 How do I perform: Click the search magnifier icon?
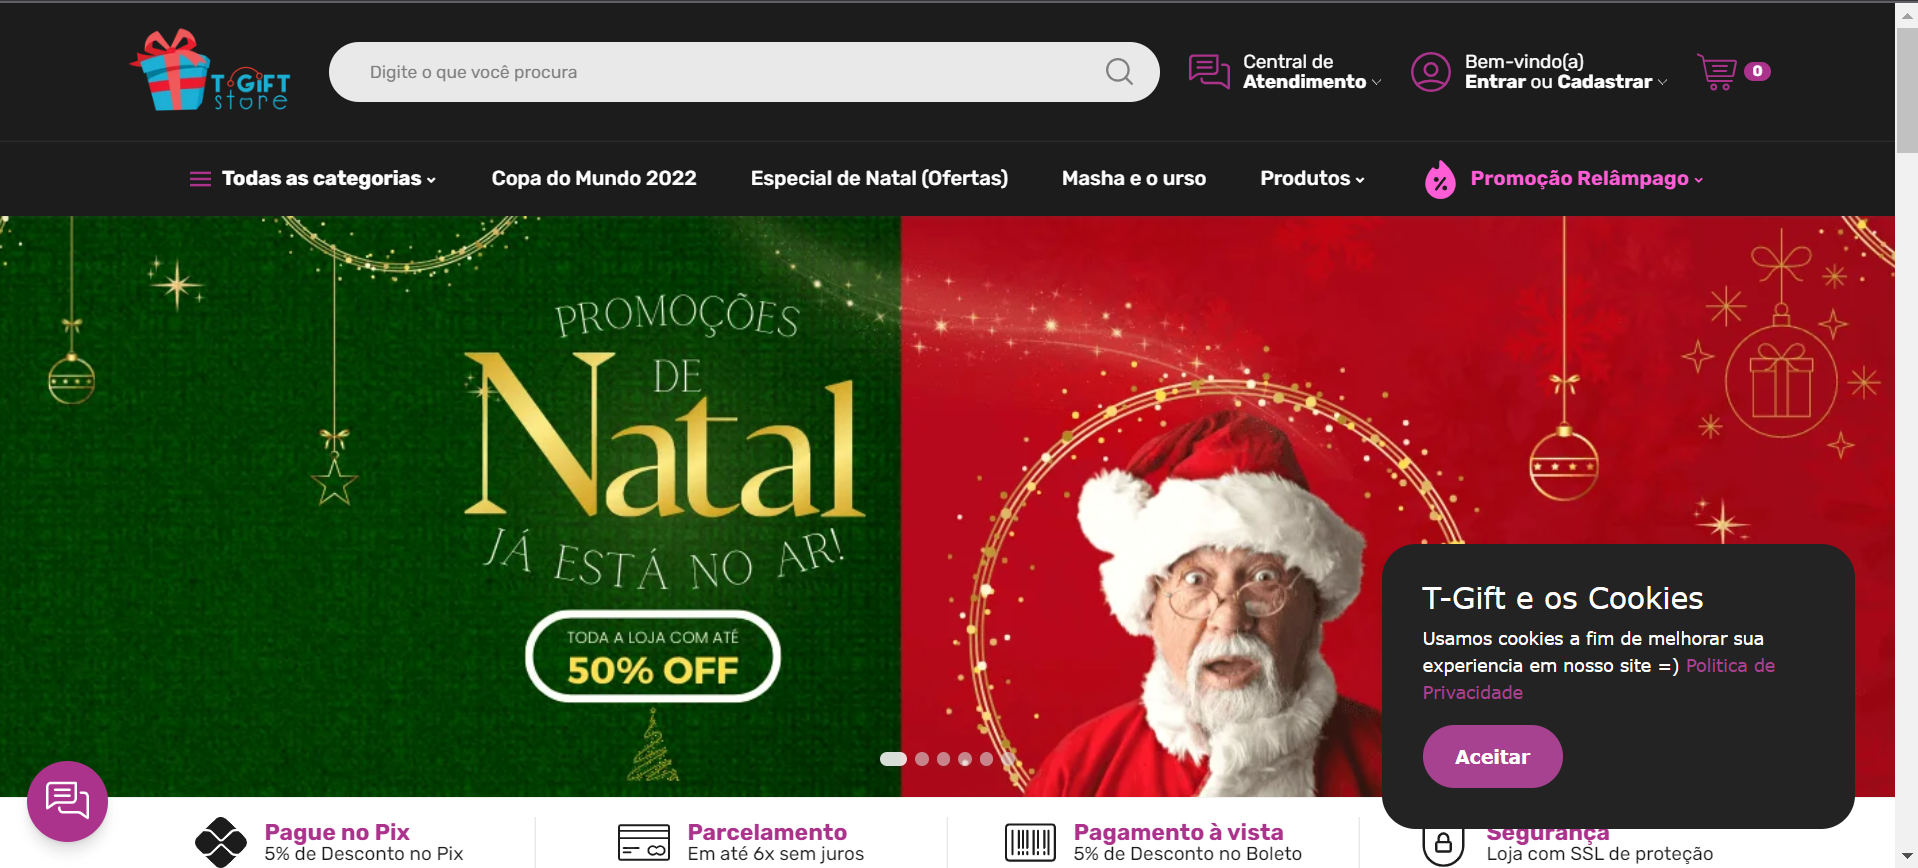[x=1119, y=72]
